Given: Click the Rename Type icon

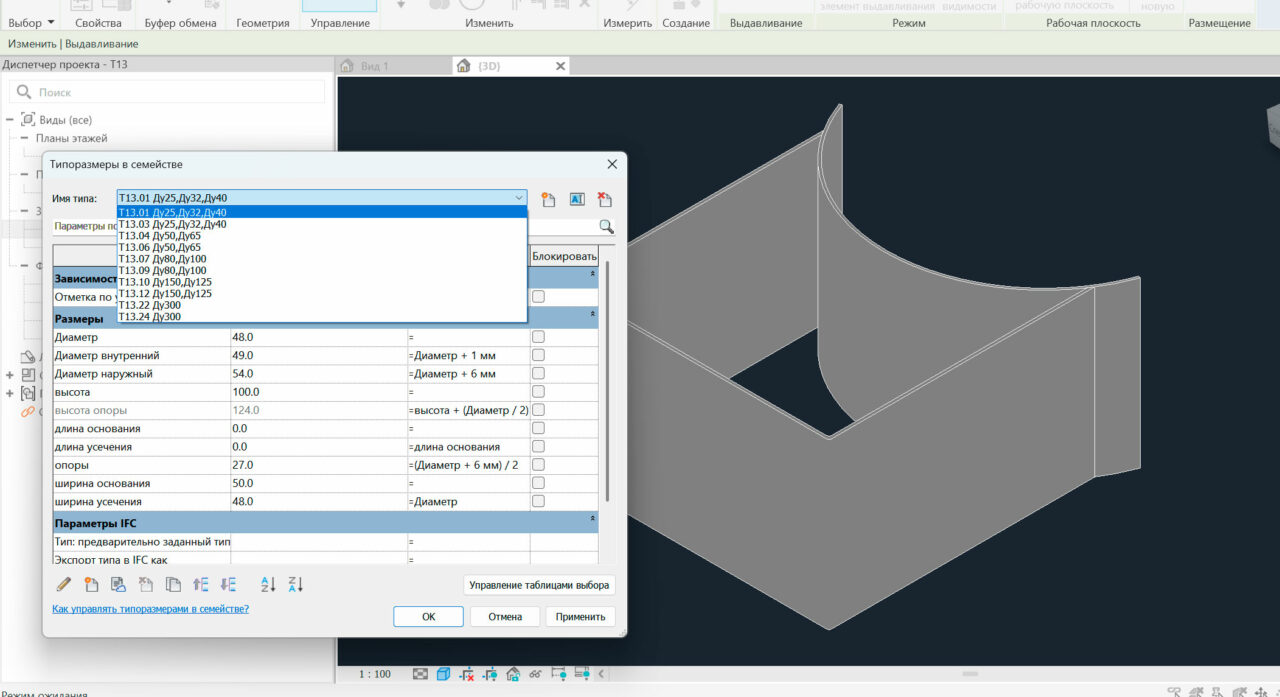Looking at the screenshot, I should [x=576, y=199].
